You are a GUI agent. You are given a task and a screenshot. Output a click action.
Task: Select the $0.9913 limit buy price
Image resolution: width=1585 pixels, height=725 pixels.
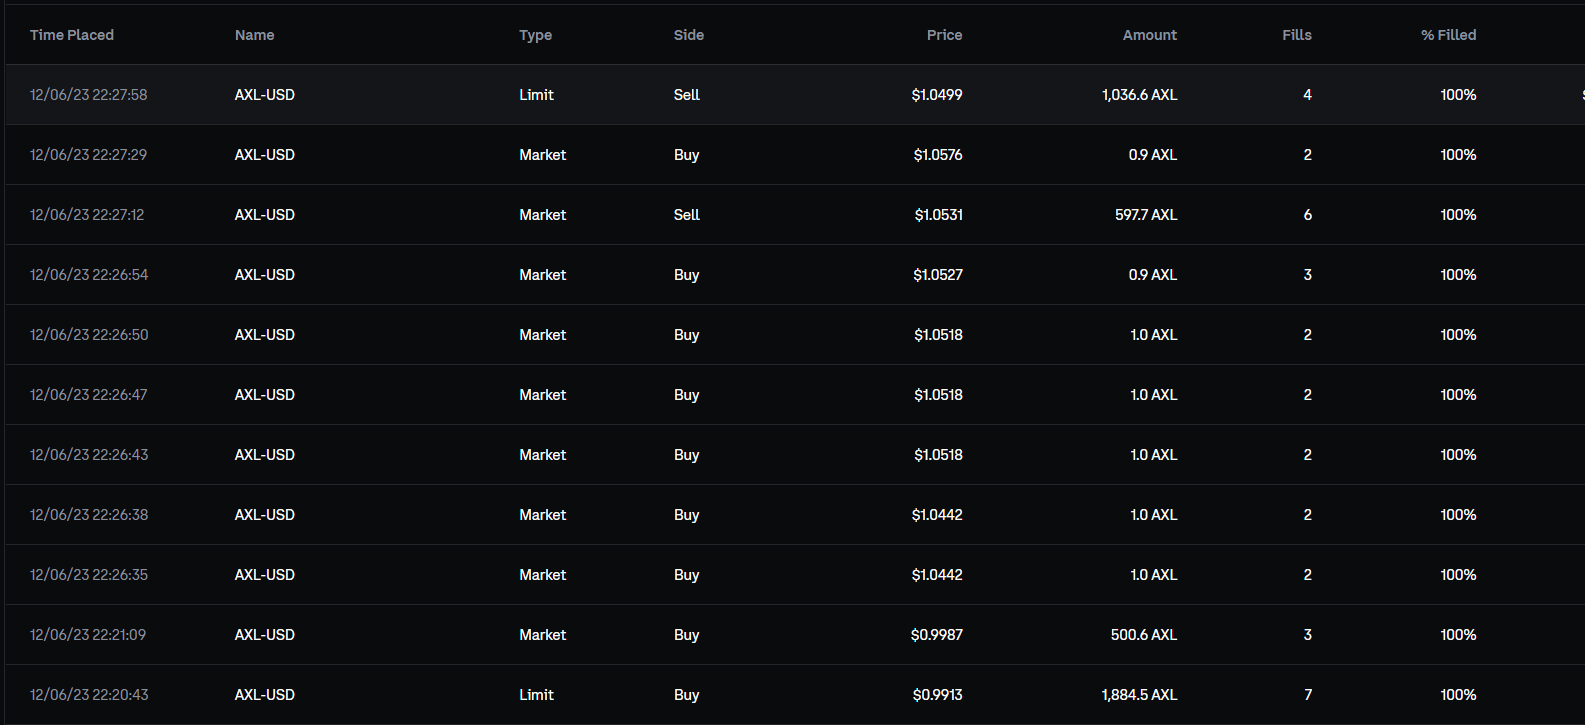[937, 695]
